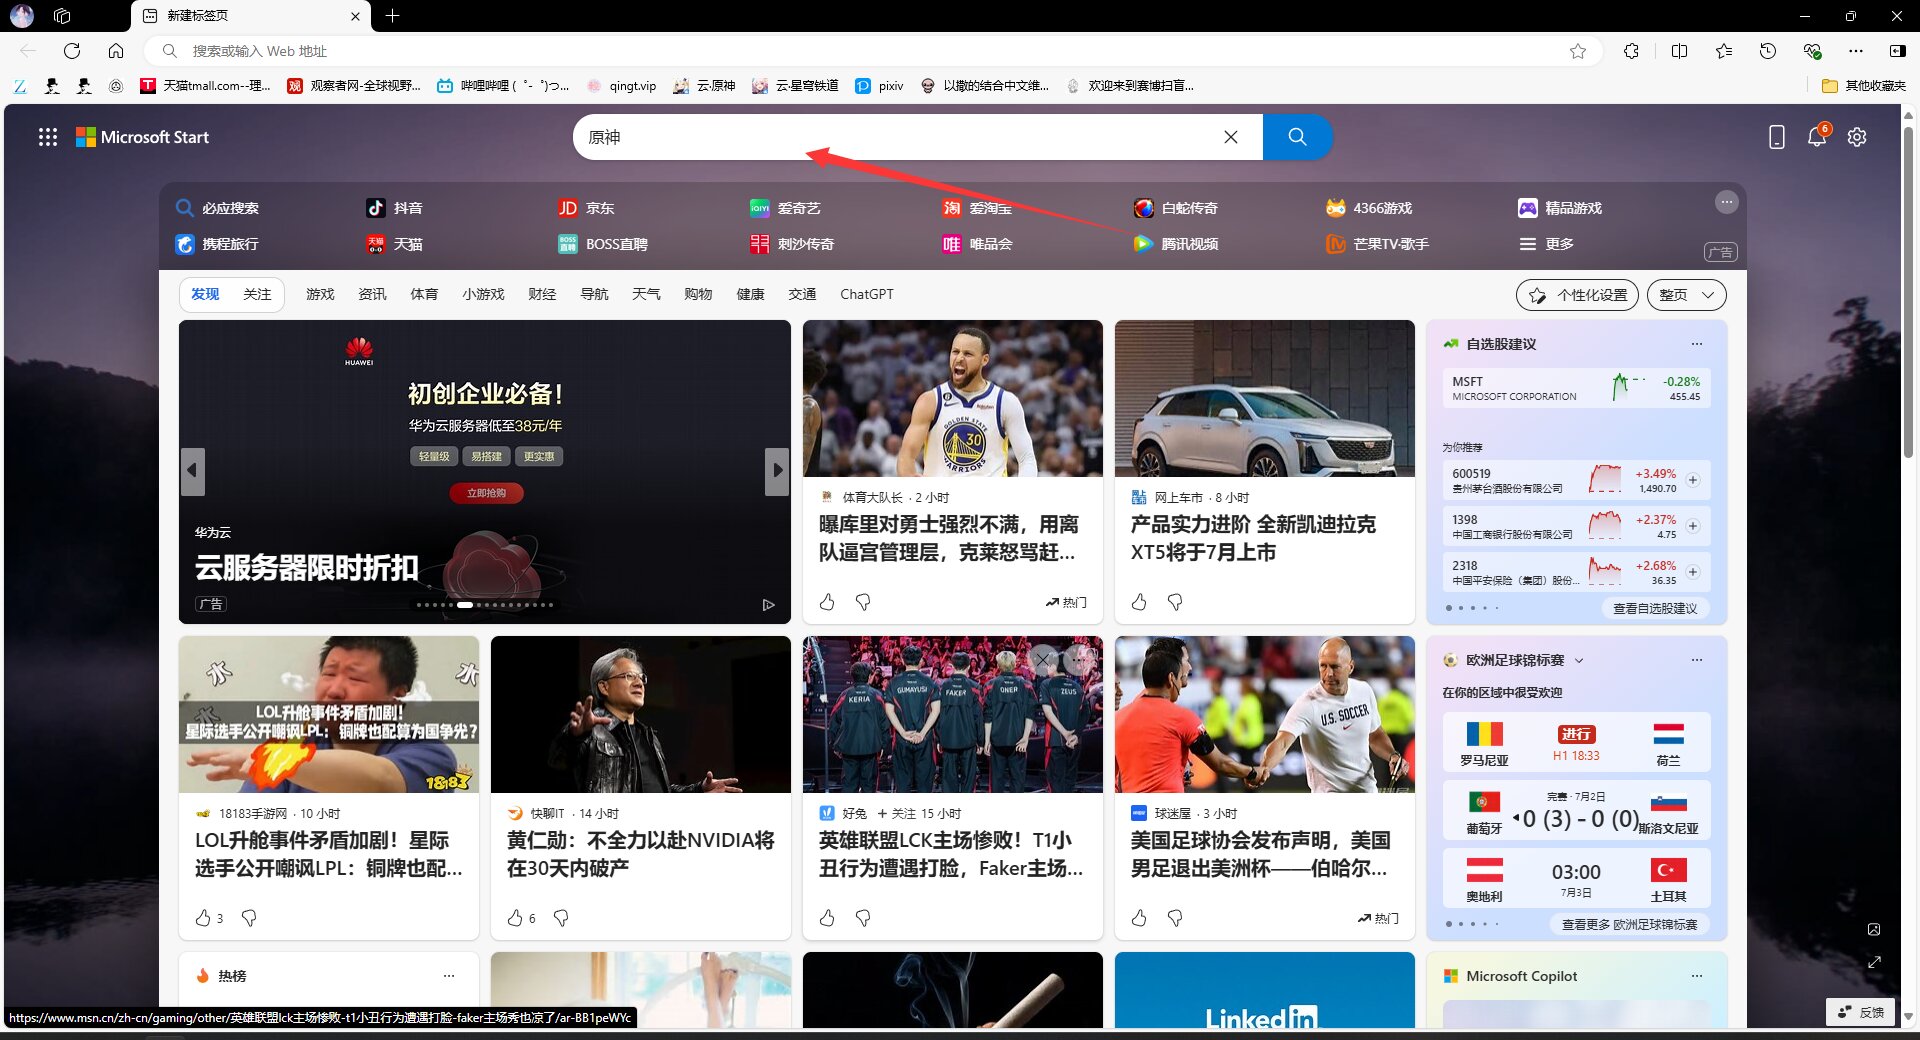Click the mobile device icon near notifications

click(x=1776, y=137)
